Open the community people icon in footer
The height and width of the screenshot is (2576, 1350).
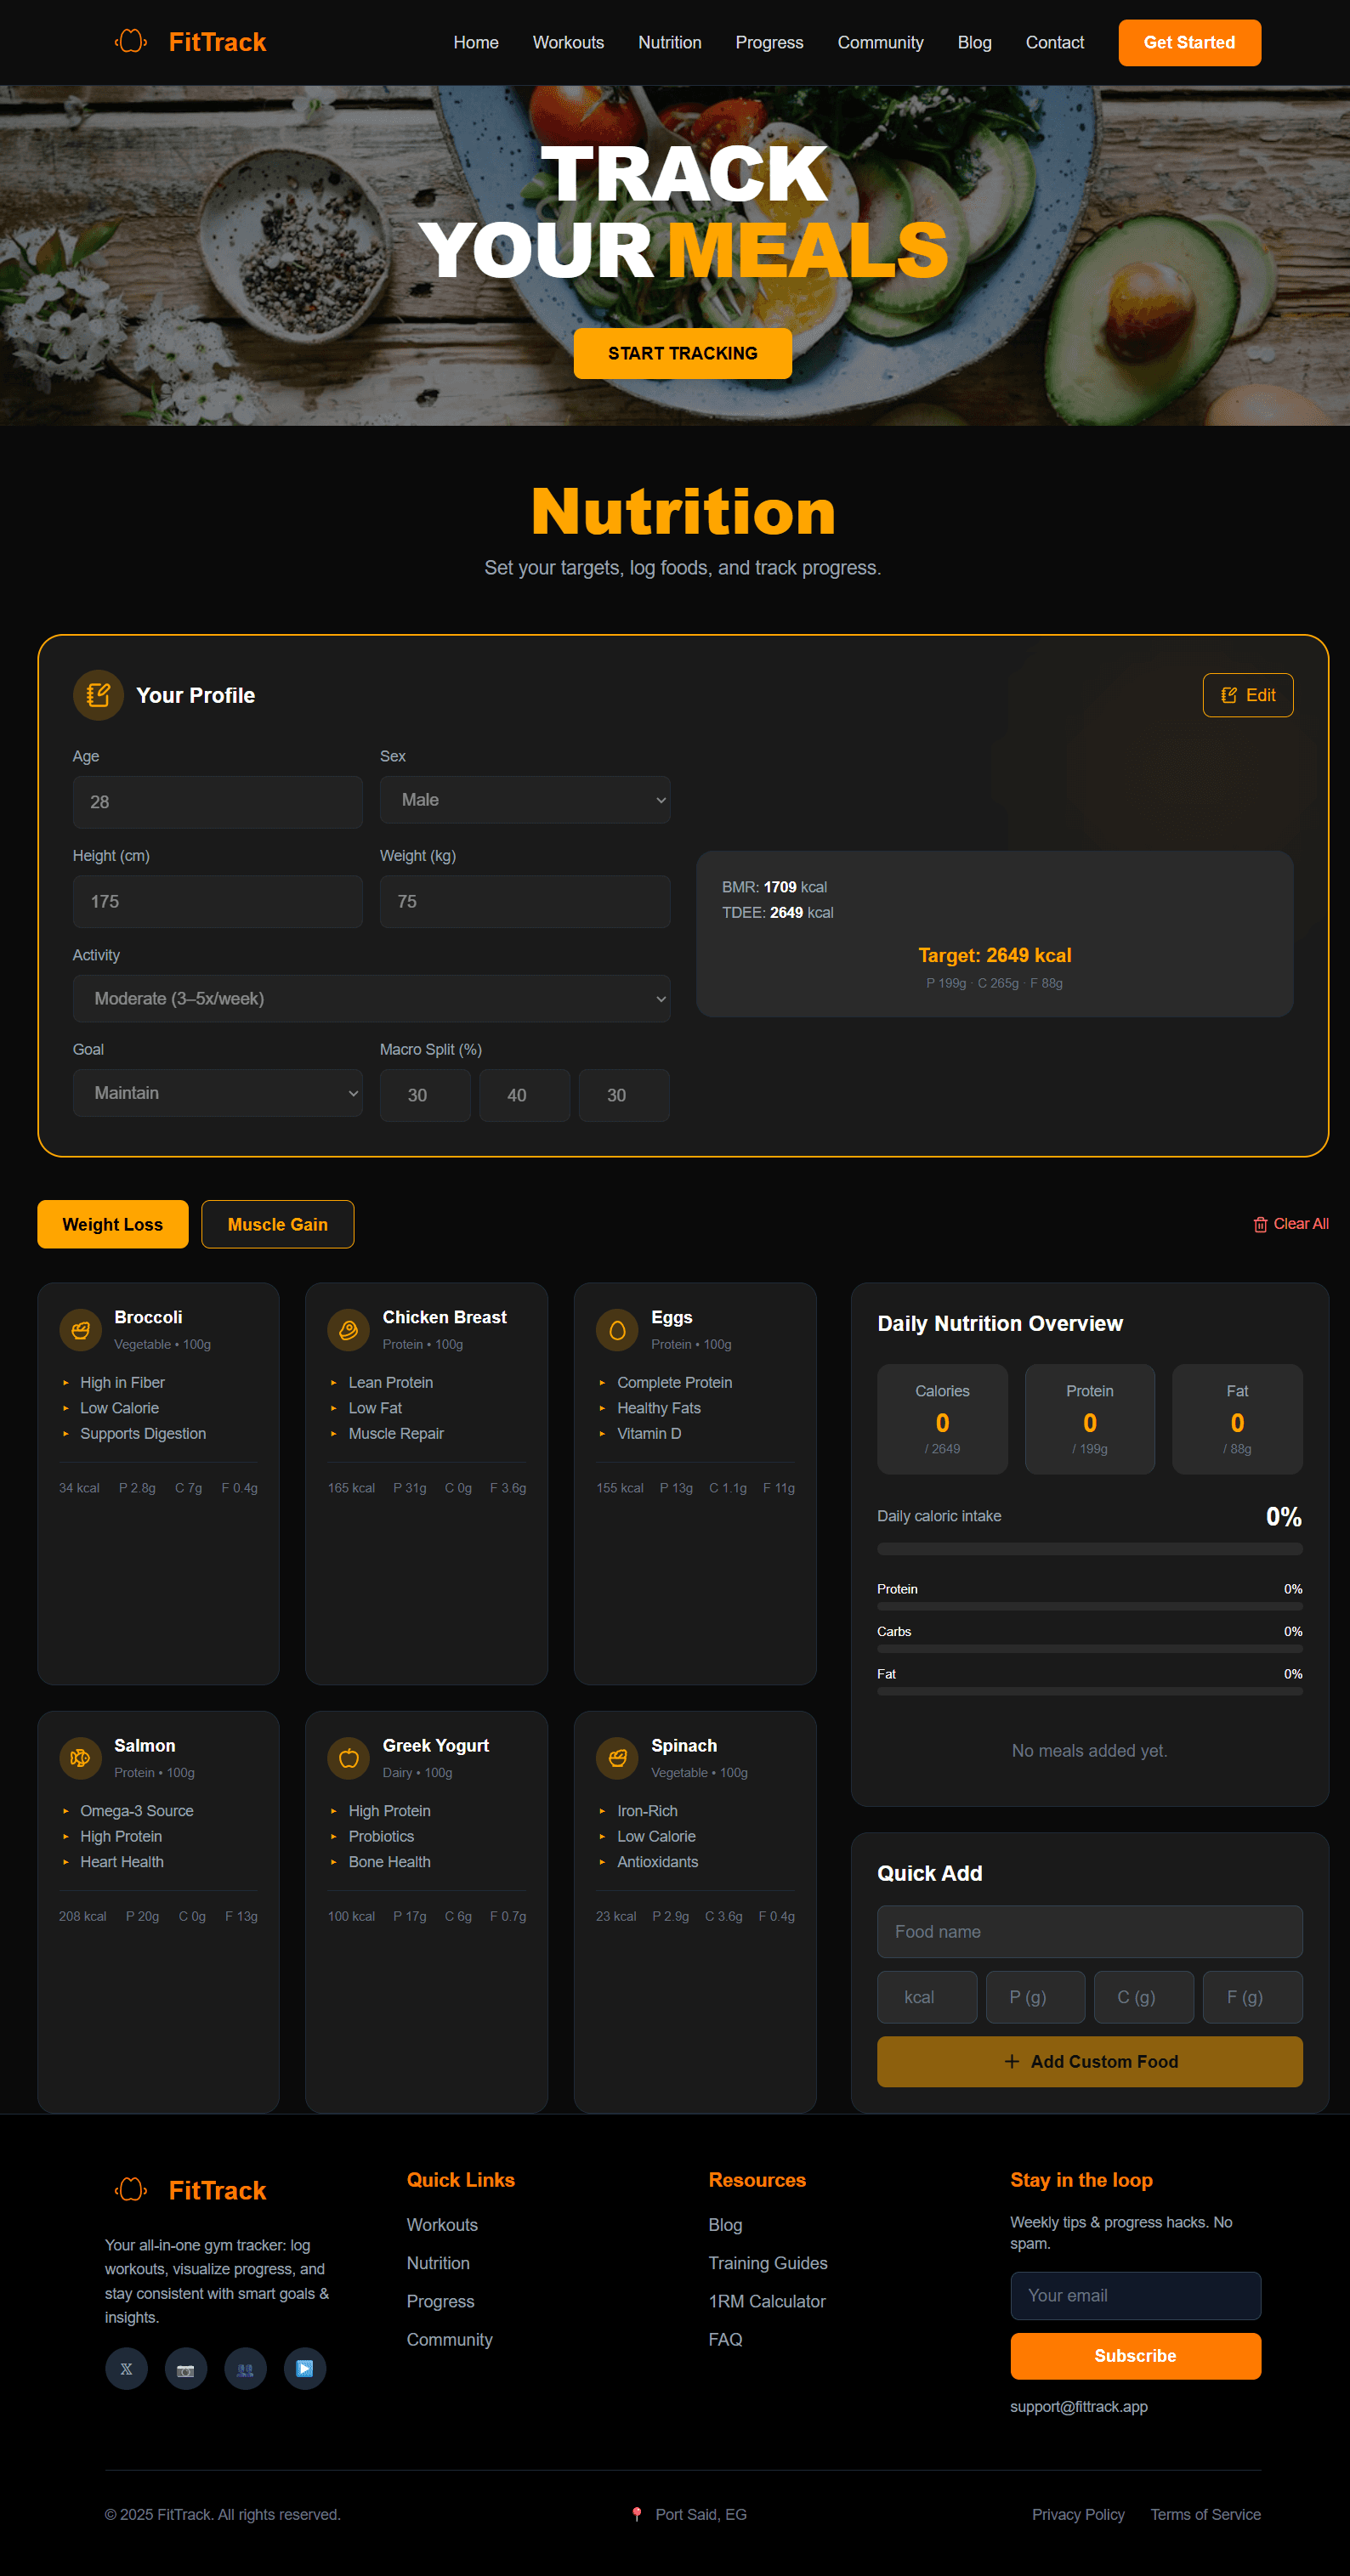pos(245,2369)
